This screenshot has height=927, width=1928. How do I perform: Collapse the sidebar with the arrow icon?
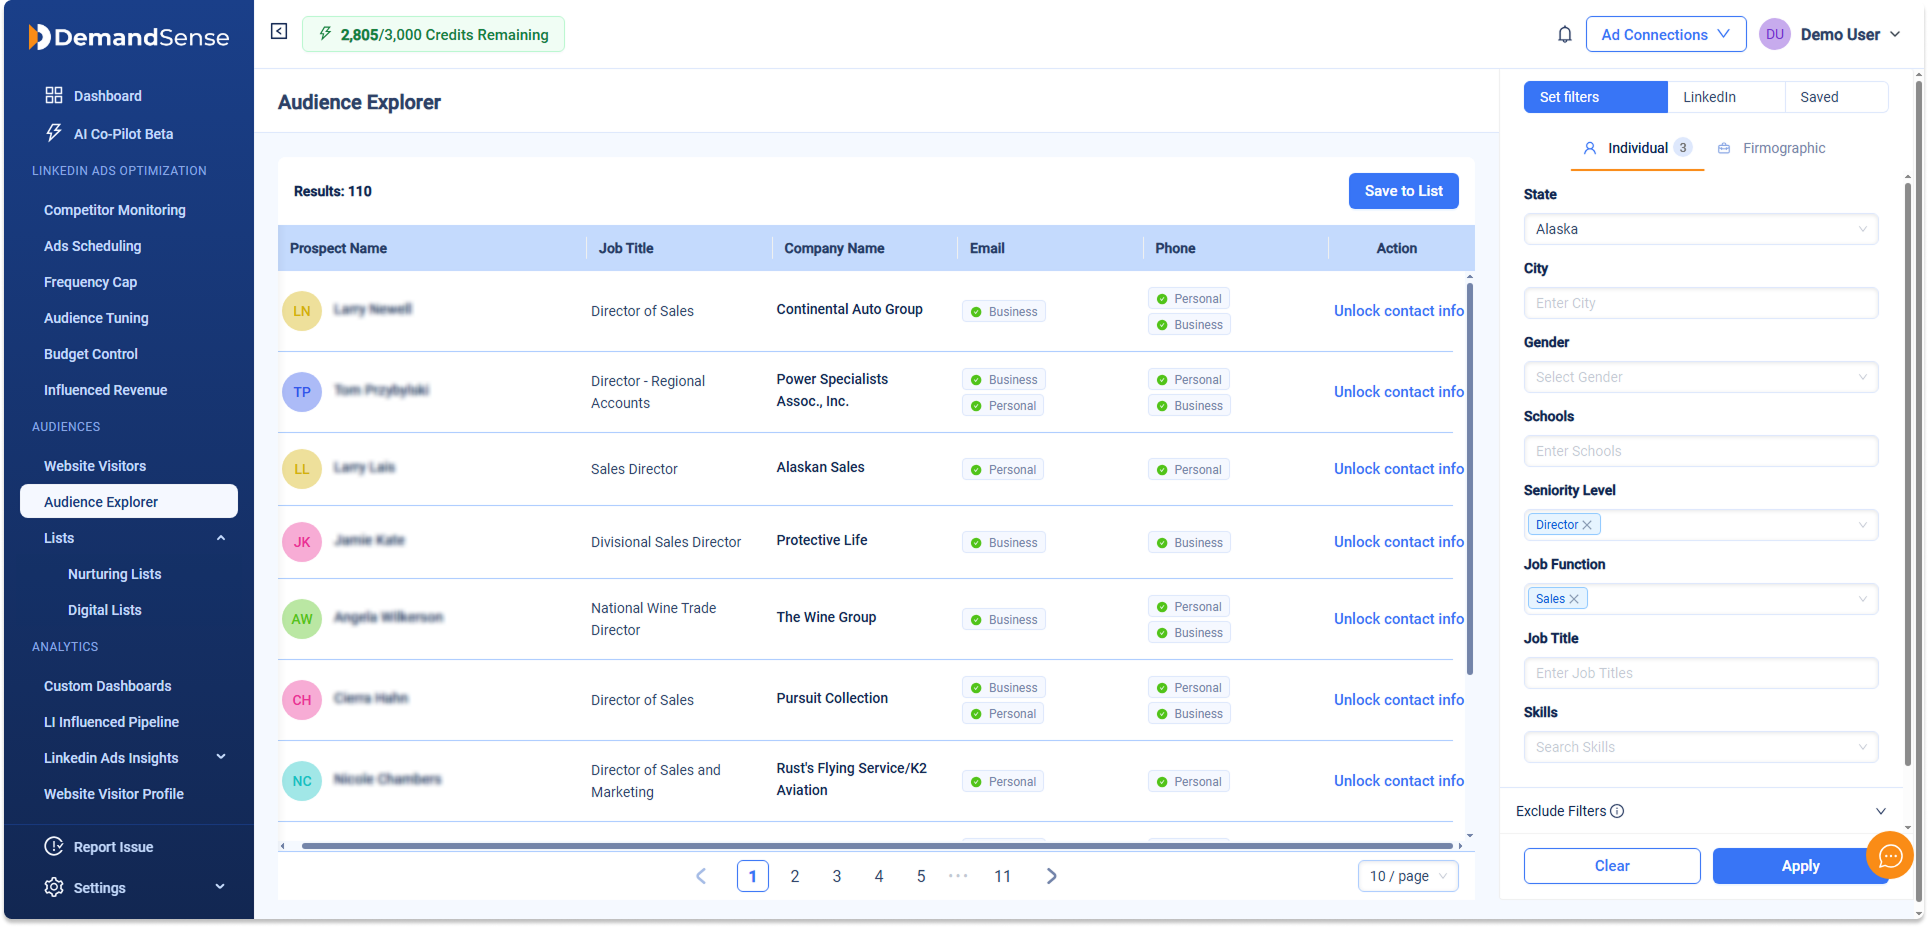279,32
